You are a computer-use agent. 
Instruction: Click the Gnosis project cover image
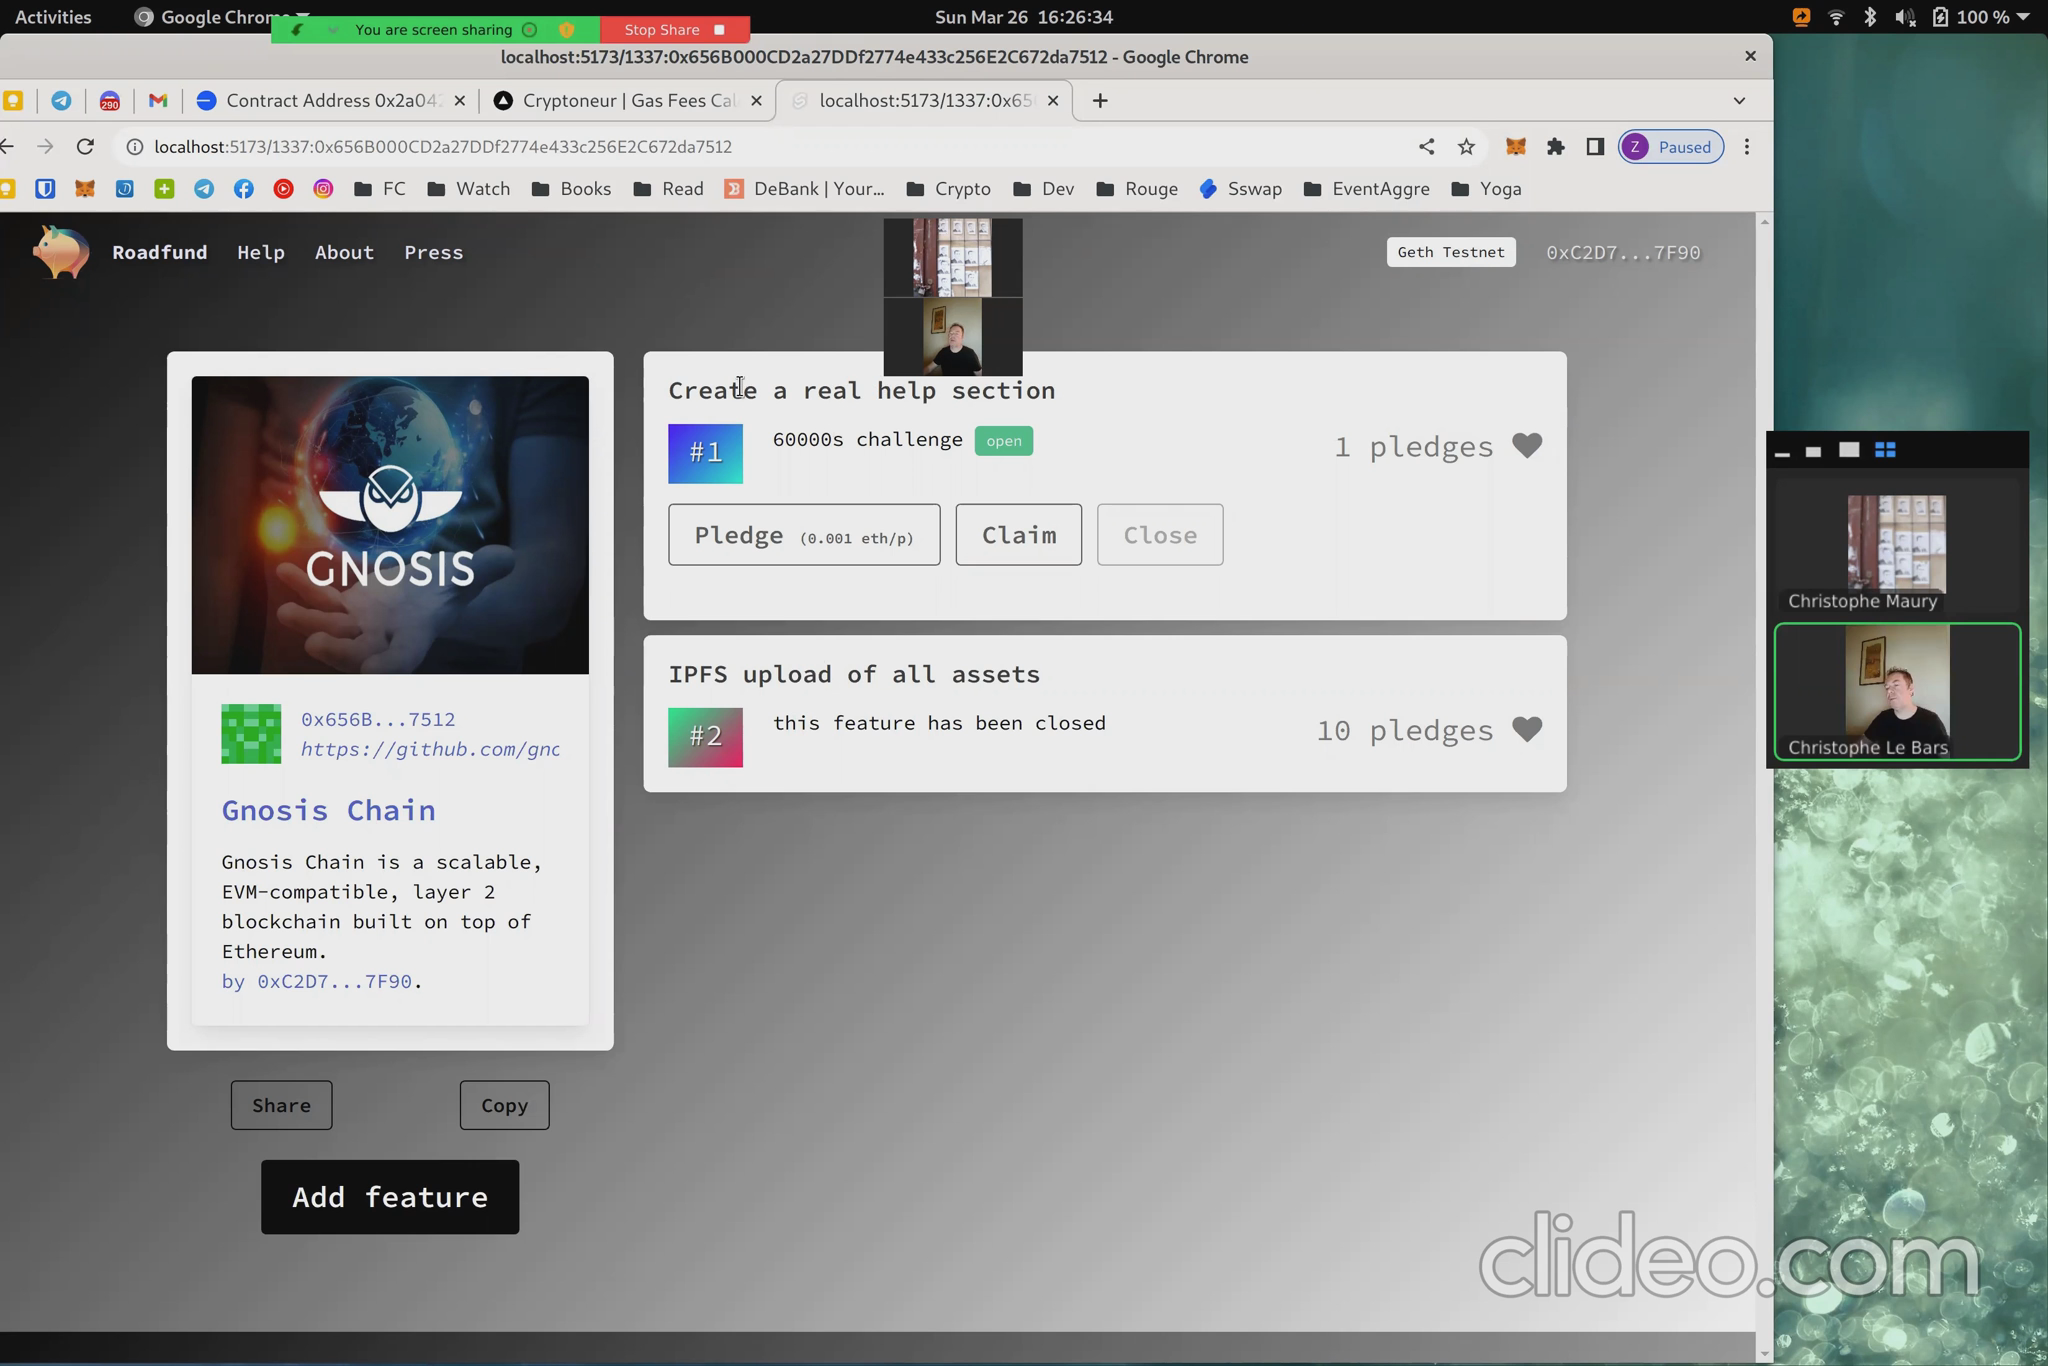tap(390, 525)
